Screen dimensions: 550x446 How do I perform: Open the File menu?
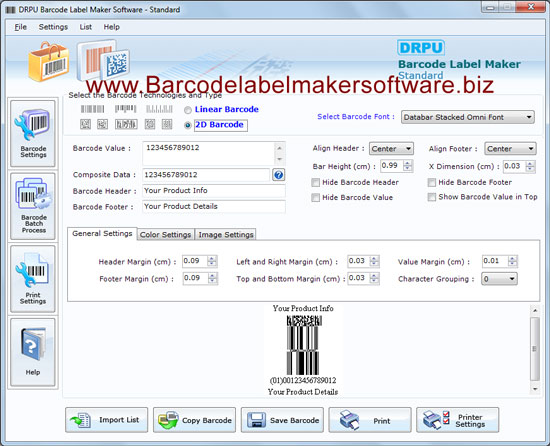point(20,27)
